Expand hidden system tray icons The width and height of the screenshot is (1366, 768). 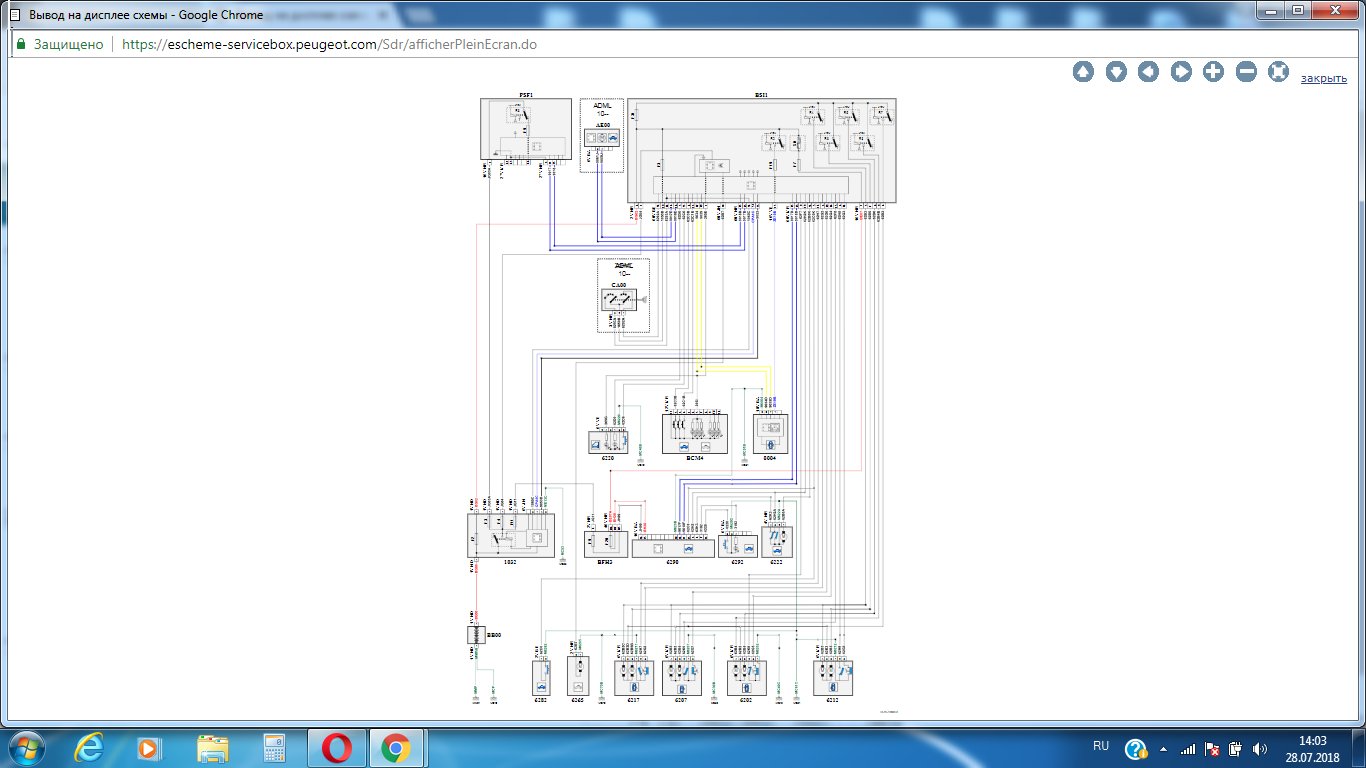tap(1164, 748)
